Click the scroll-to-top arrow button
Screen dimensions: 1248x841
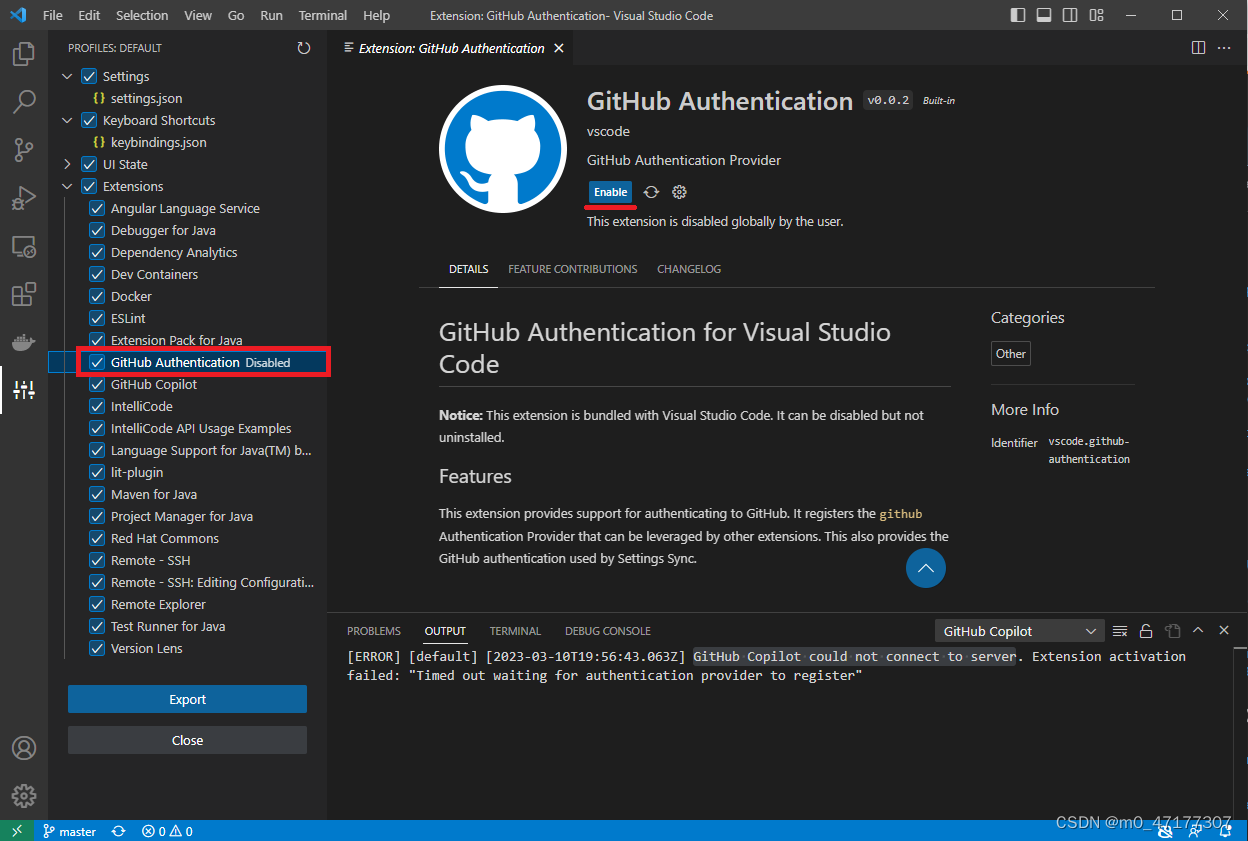(925, 568)
